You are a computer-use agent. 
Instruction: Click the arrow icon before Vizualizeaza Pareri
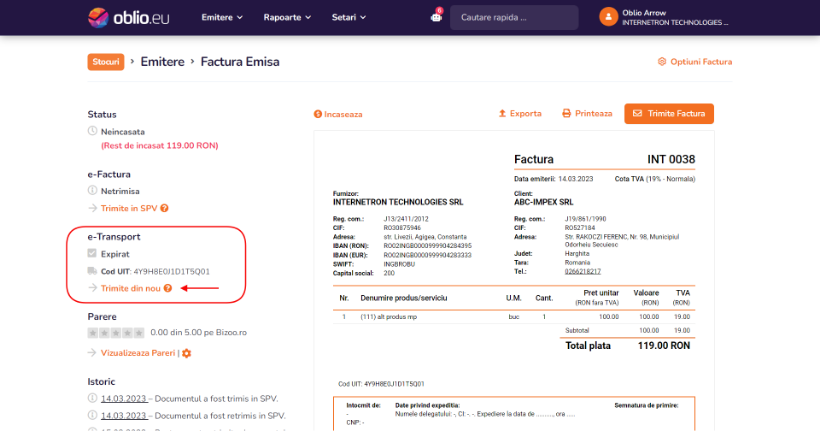pos(93,353)
